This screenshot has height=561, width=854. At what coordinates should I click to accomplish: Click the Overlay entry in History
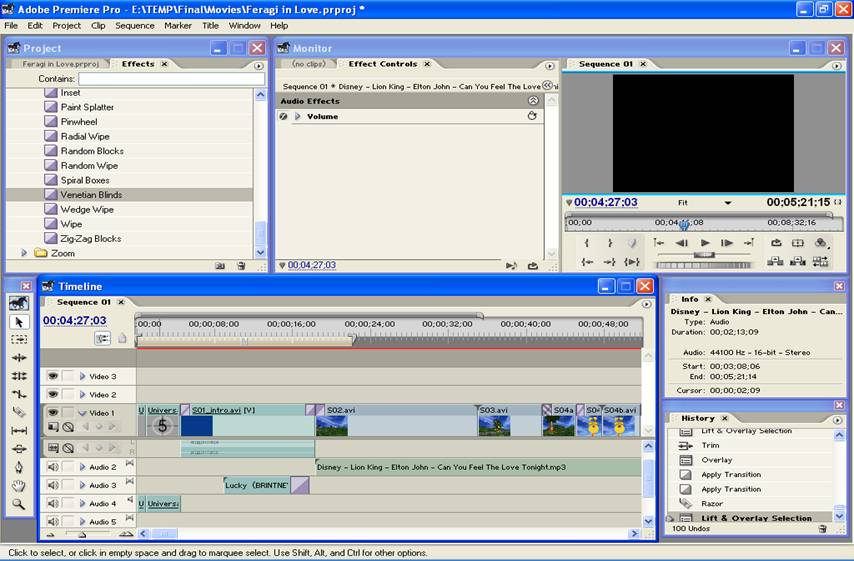coord(717,460)
